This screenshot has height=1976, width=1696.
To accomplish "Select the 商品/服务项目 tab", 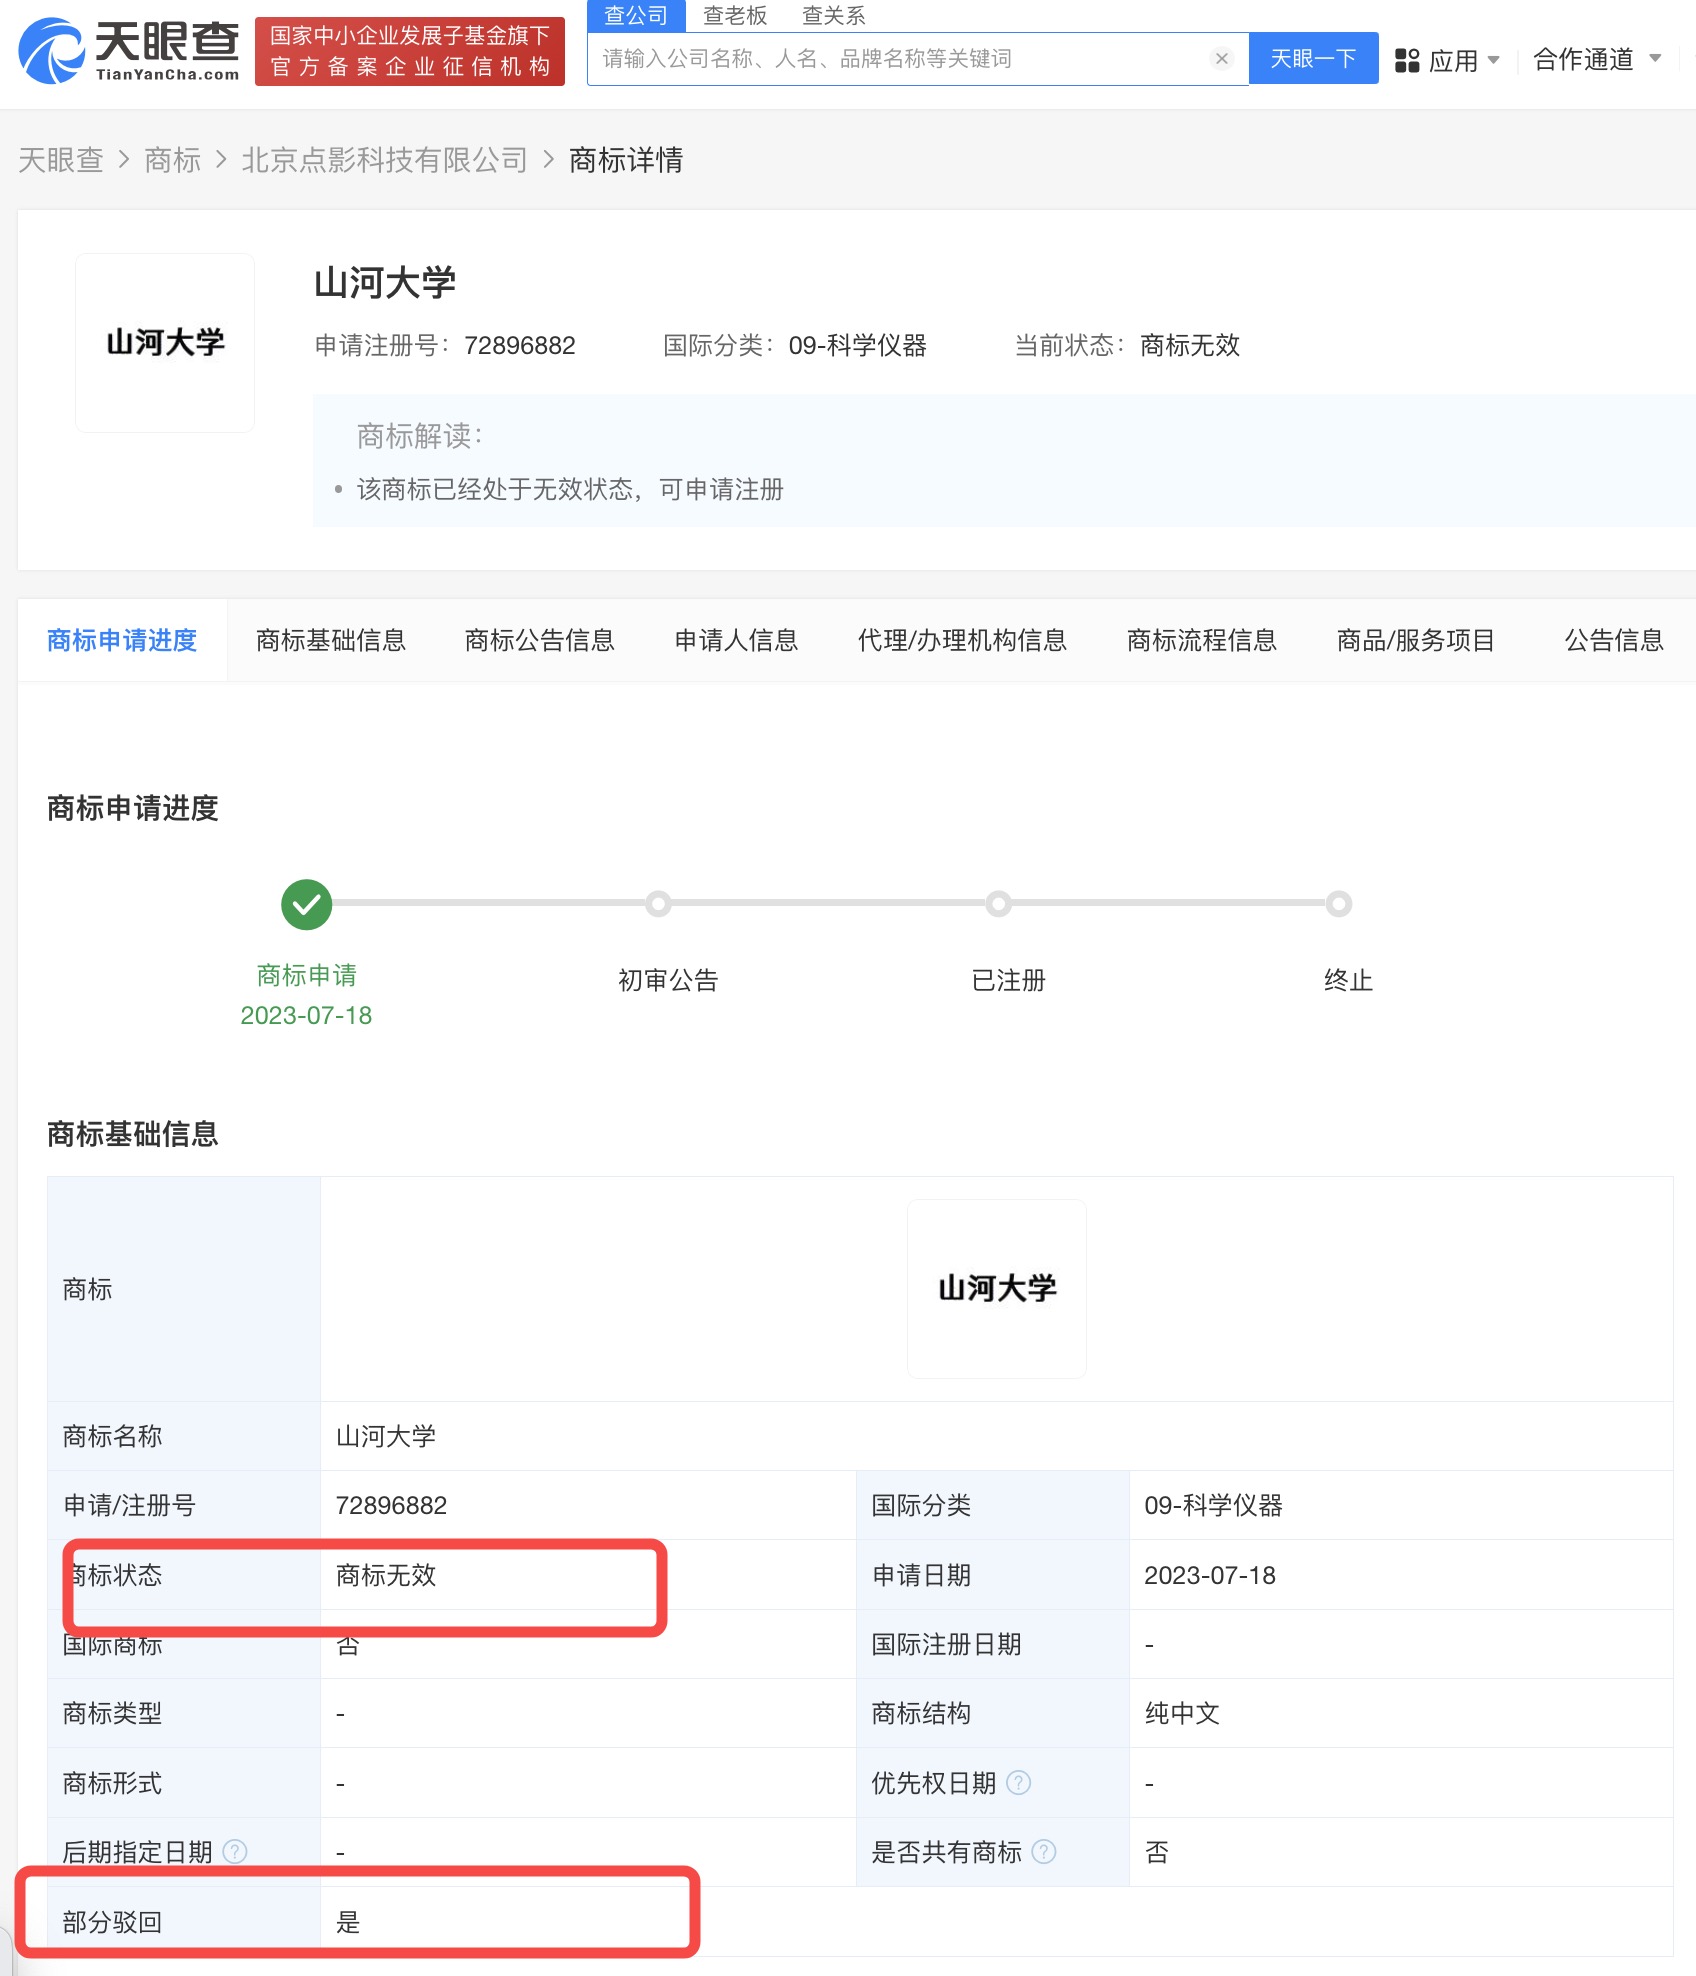I will (1415, 640).
